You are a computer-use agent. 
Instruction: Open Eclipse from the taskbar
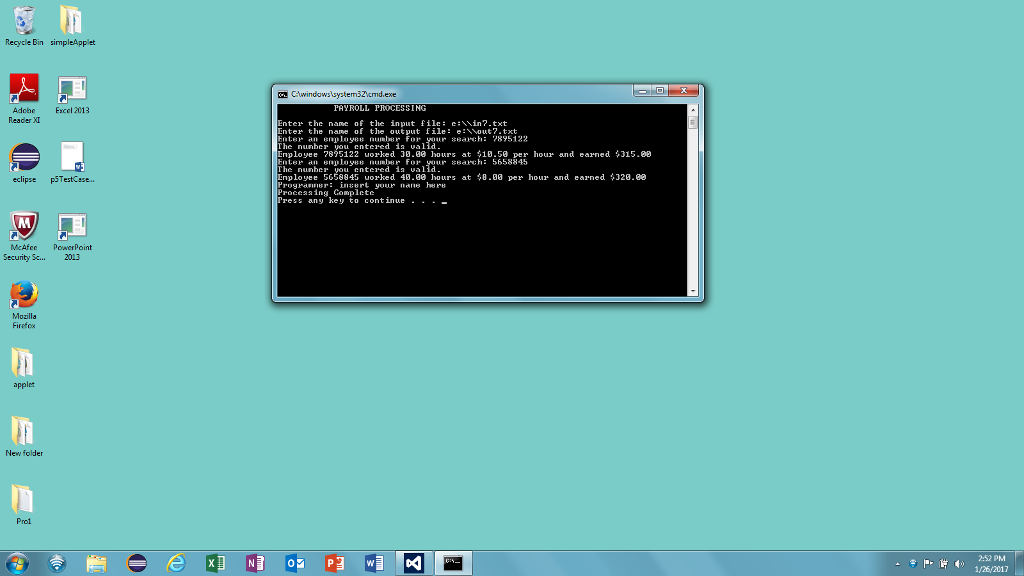click(136, 563)
